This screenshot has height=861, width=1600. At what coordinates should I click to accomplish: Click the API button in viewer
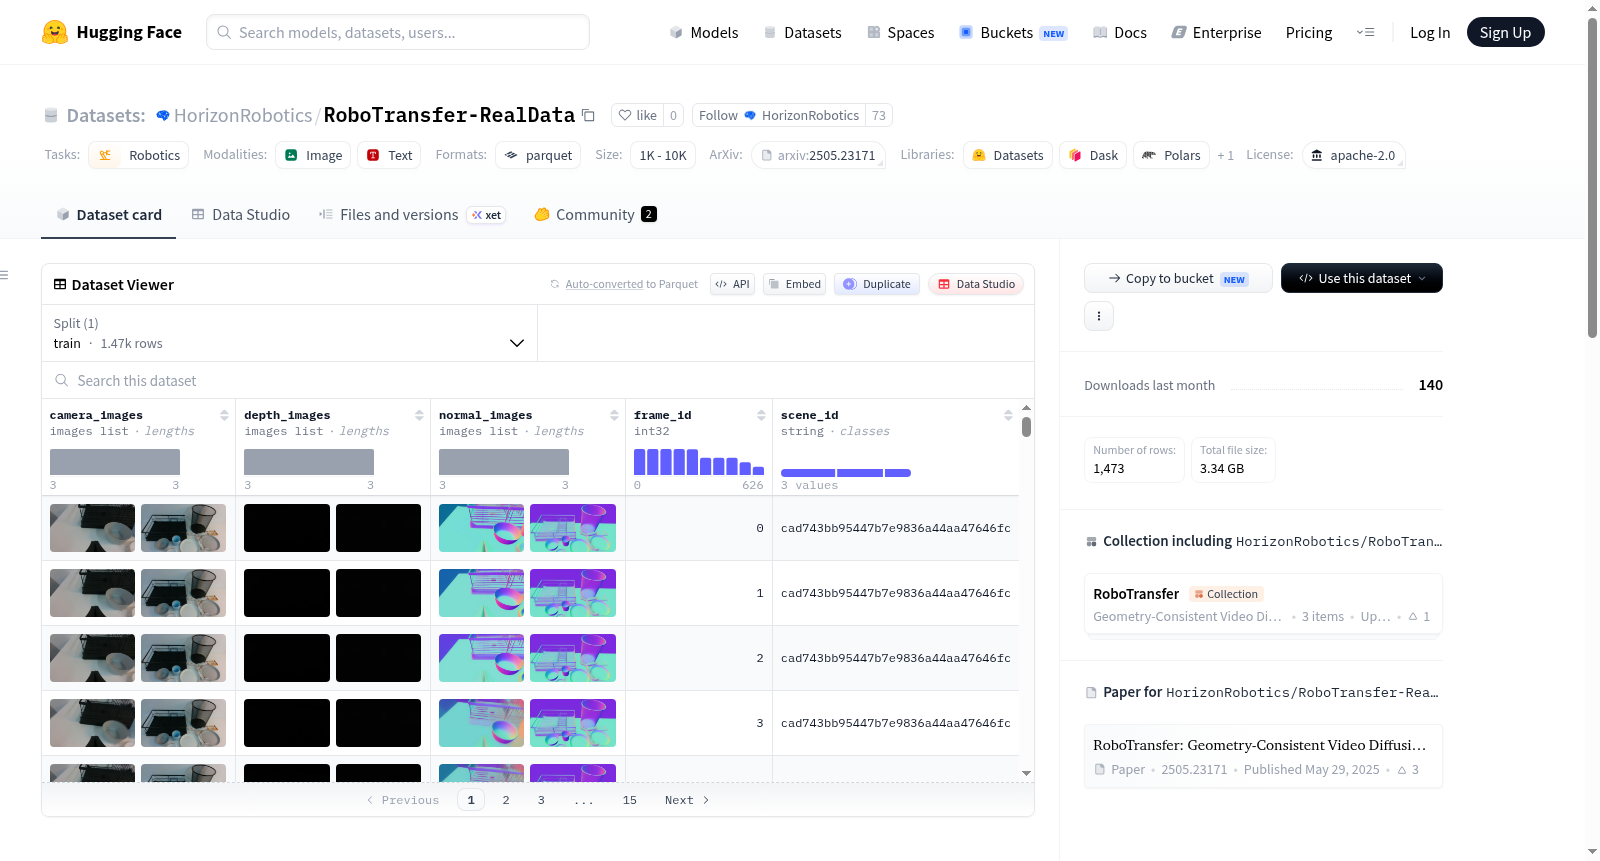tap(732, 284)
